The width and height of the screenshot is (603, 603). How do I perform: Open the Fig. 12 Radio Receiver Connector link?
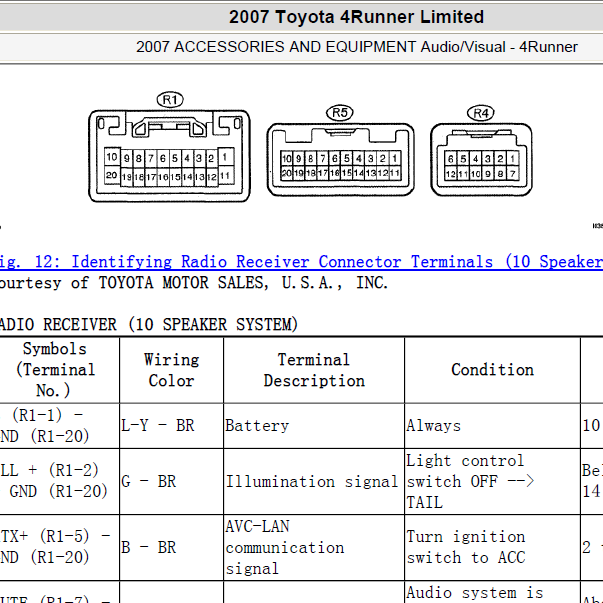pos(302,262)
